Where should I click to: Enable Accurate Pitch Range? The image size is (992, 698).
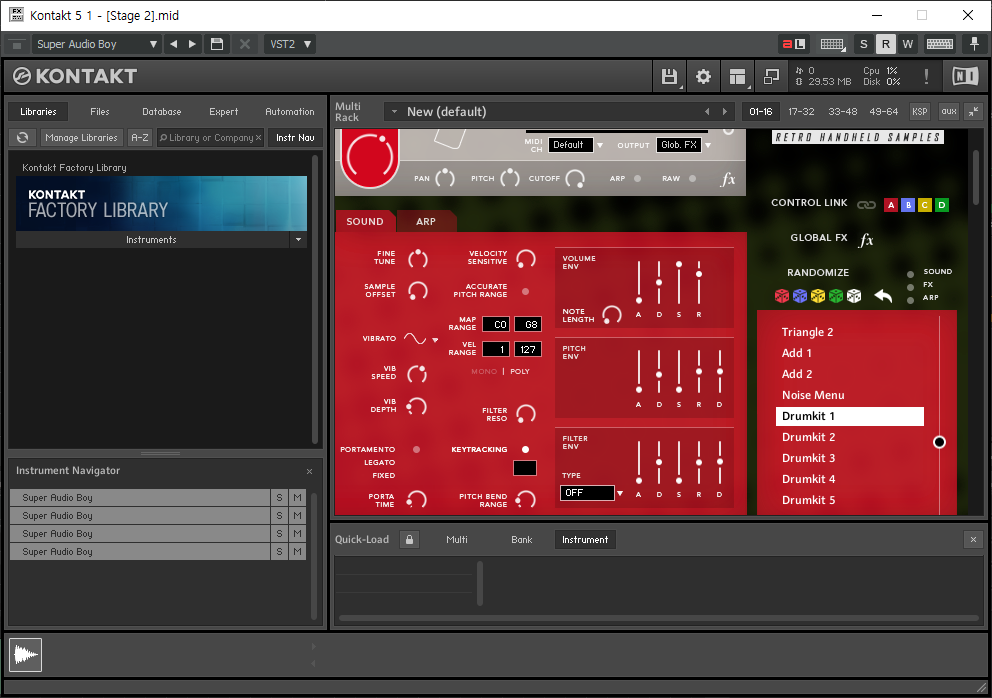point(525,292)
